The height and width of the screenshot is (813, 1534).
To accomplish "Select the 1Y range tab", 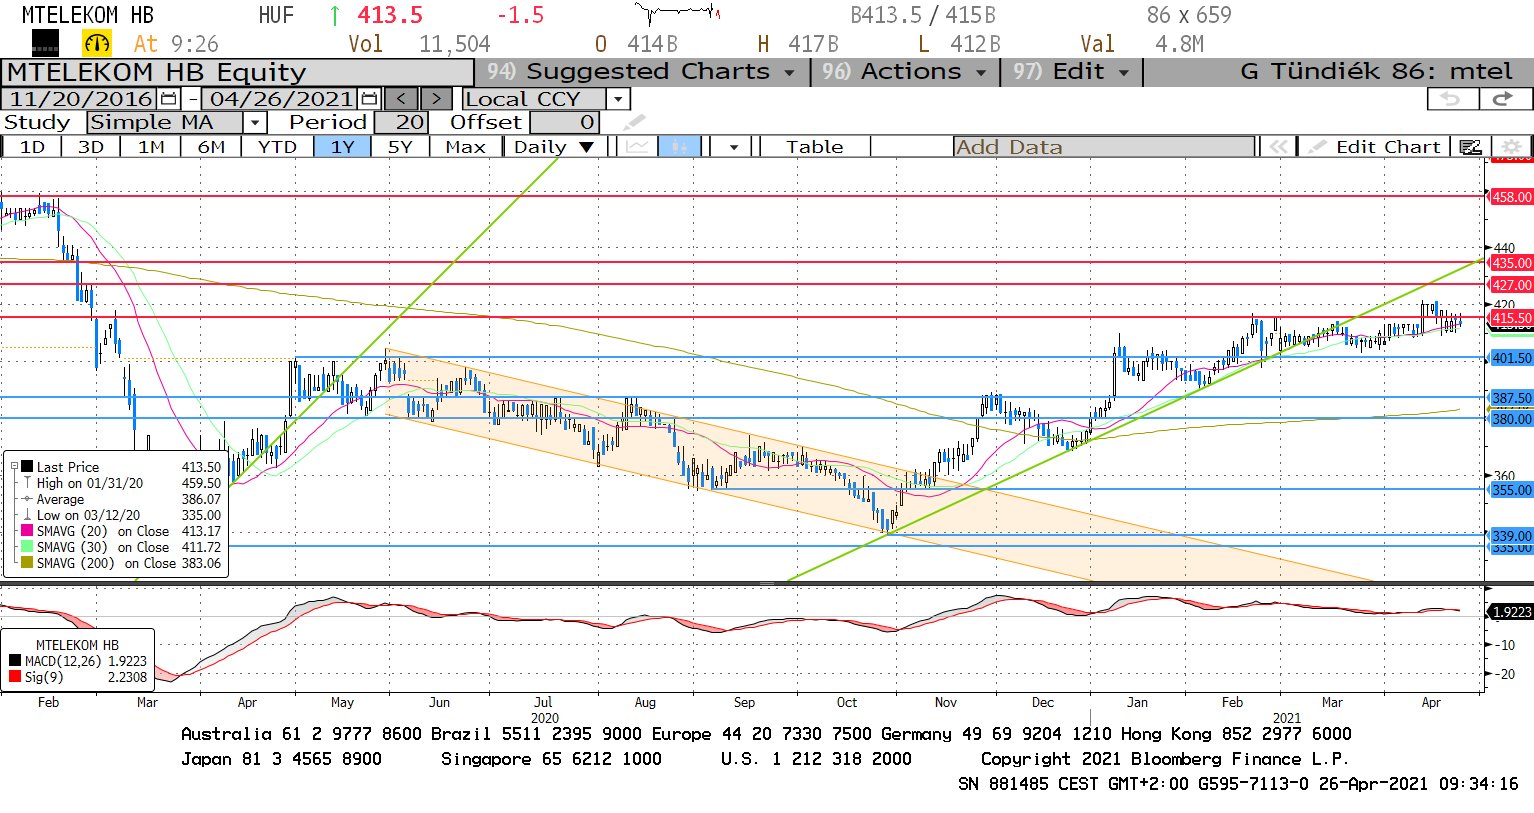I will pos(343,147).
